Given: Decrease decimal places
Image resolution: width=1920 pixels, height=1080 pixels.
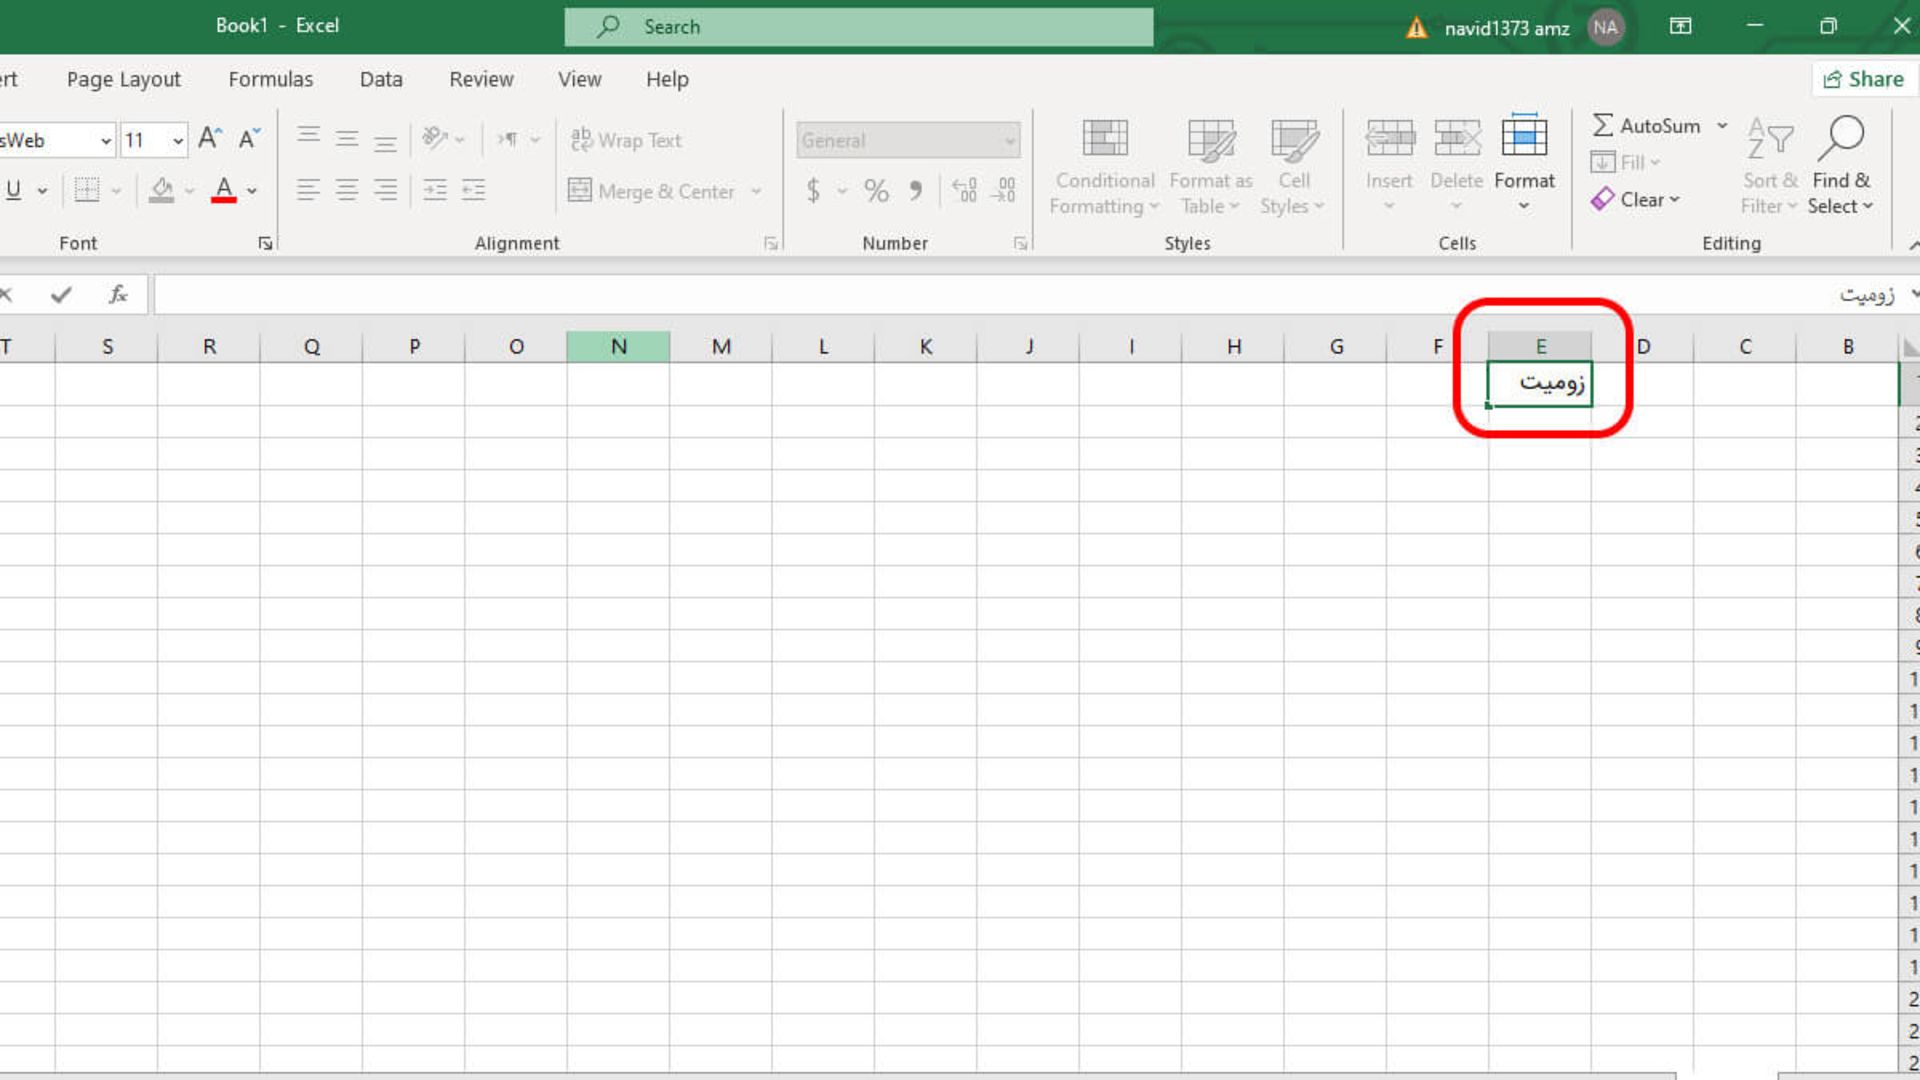Looking at the screenshot, I should (x=1004, y=190).
